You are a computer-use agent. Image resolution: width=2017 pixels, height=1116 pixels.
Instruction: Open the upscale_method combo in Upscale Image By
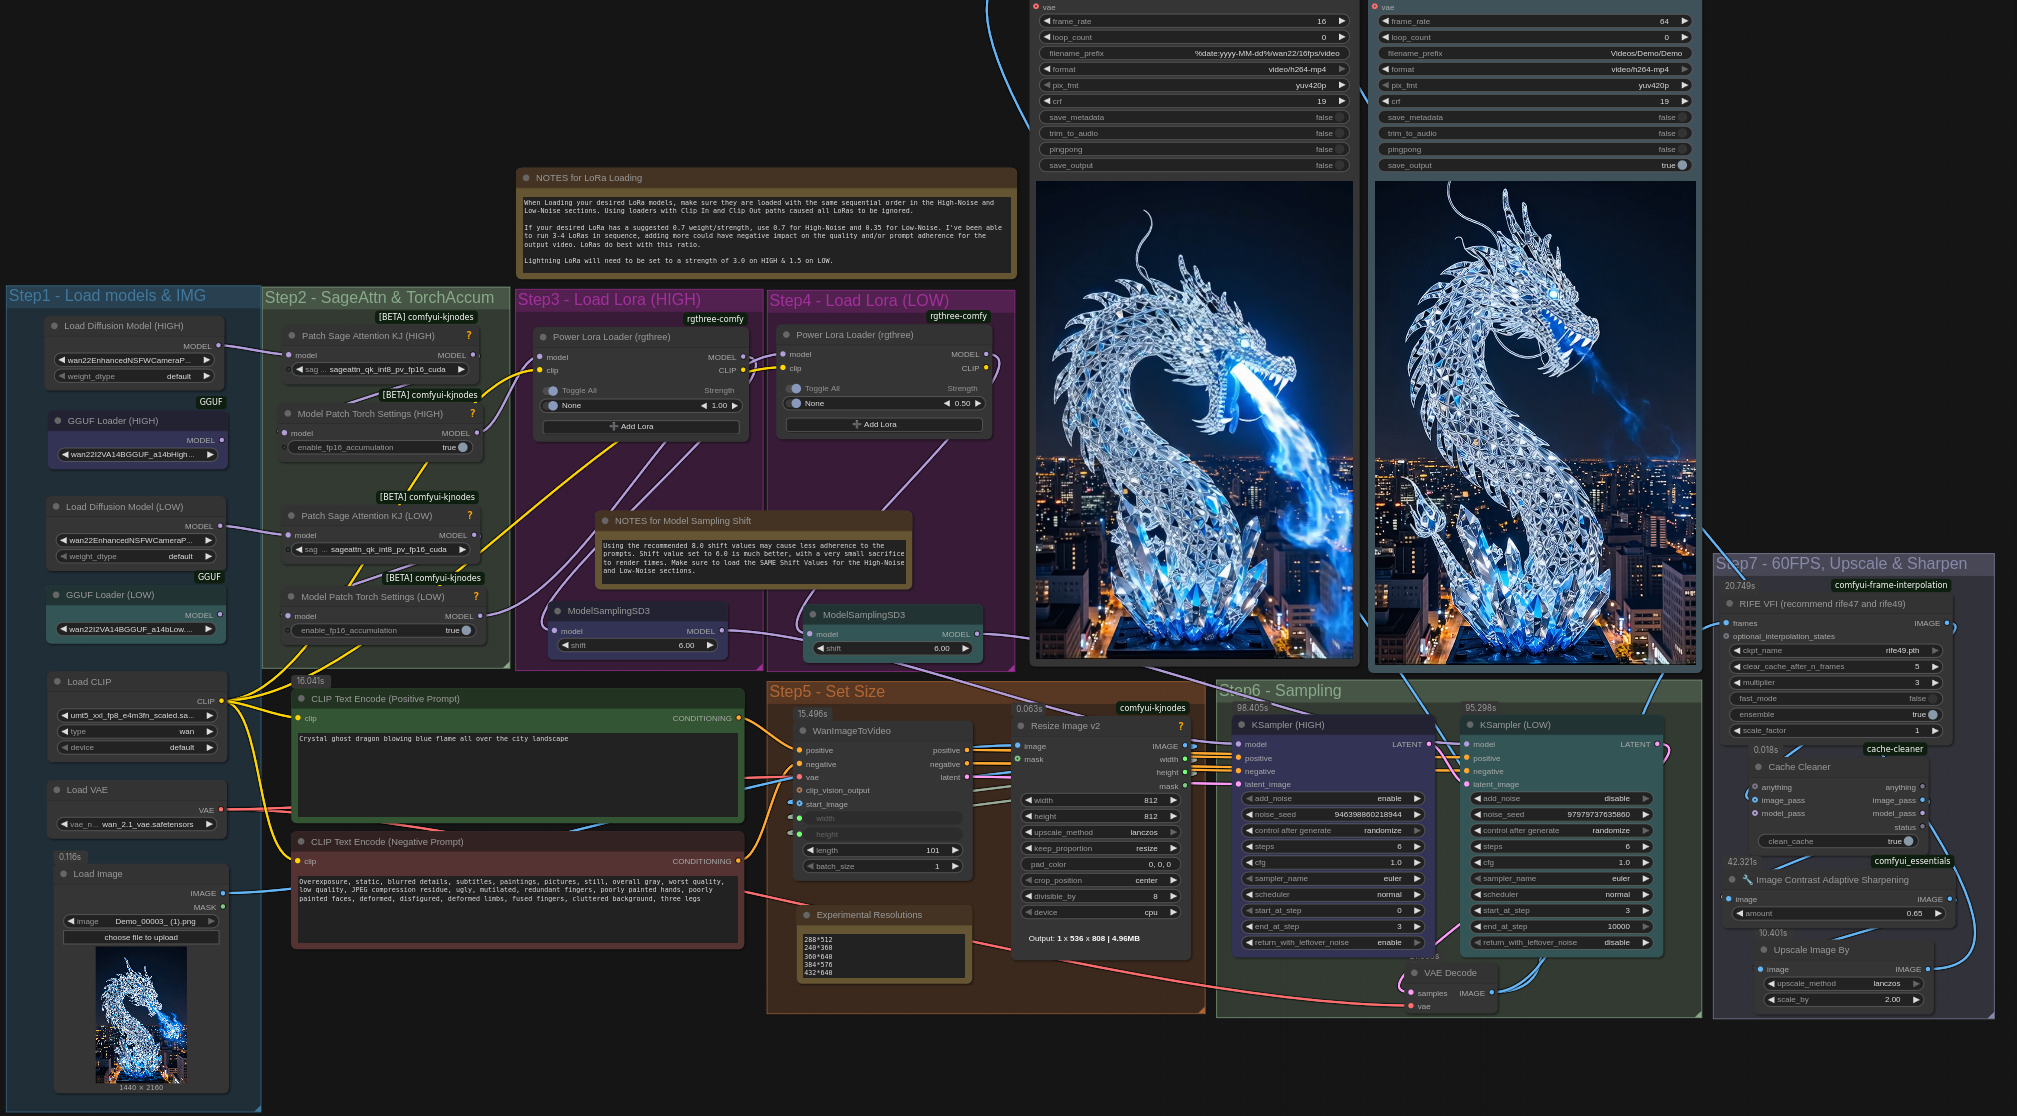(x=1843, y=984)
